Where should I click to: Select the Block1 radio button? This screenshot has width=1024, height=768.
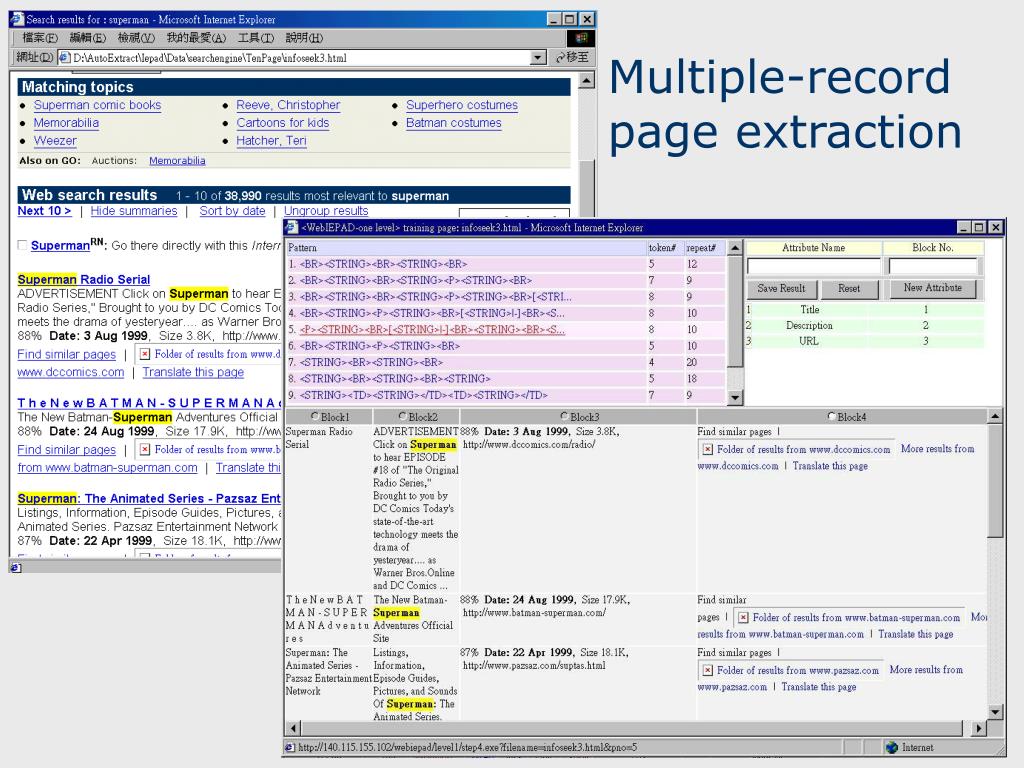tap(315, 416)
